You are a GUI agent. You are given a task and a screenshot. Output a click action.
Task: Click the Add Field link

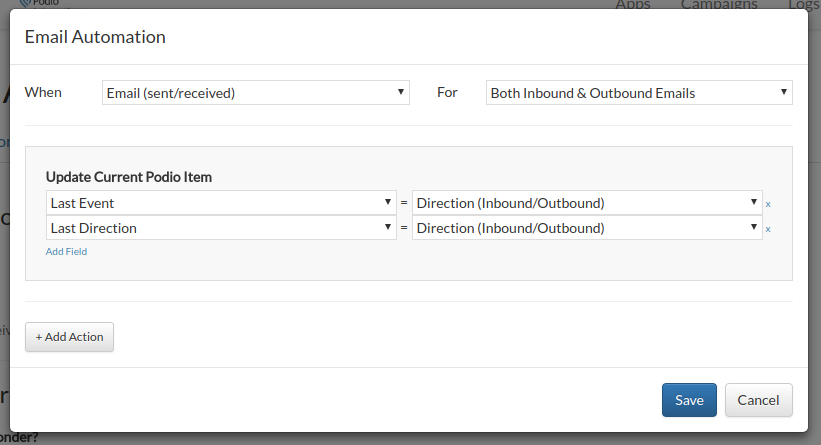tap(66, 252)
